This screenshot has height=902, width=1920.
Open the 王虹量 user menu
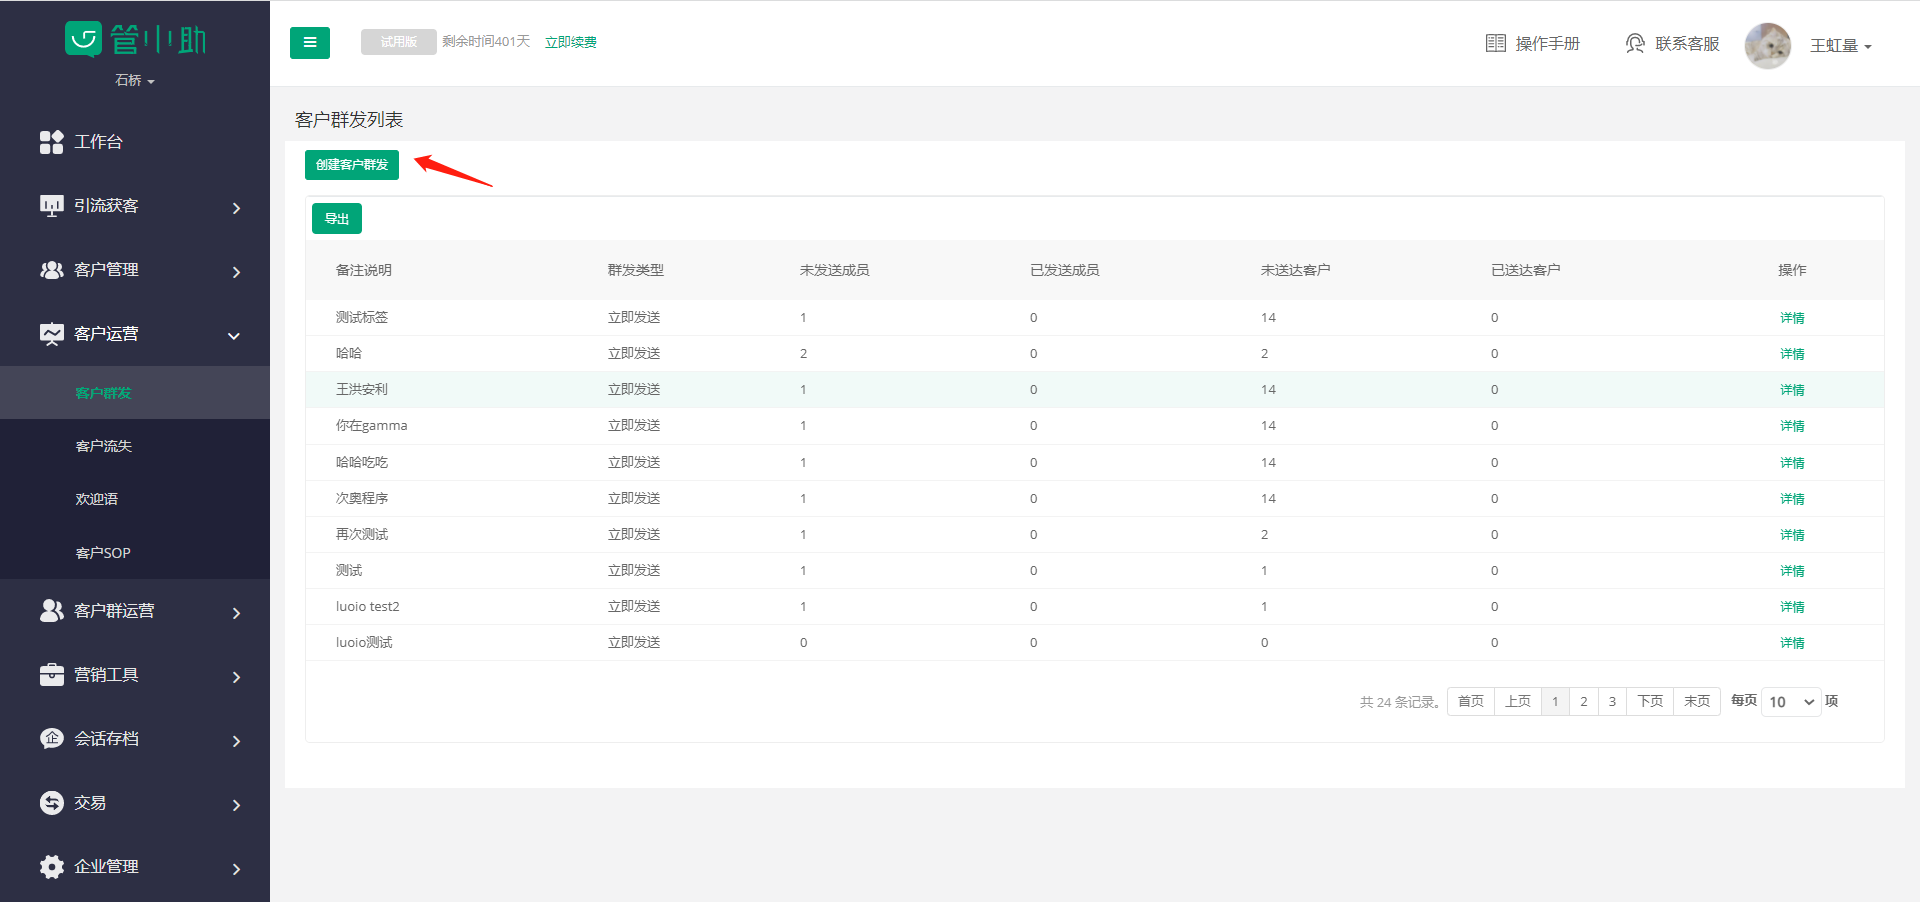[x=1841, y=45]
